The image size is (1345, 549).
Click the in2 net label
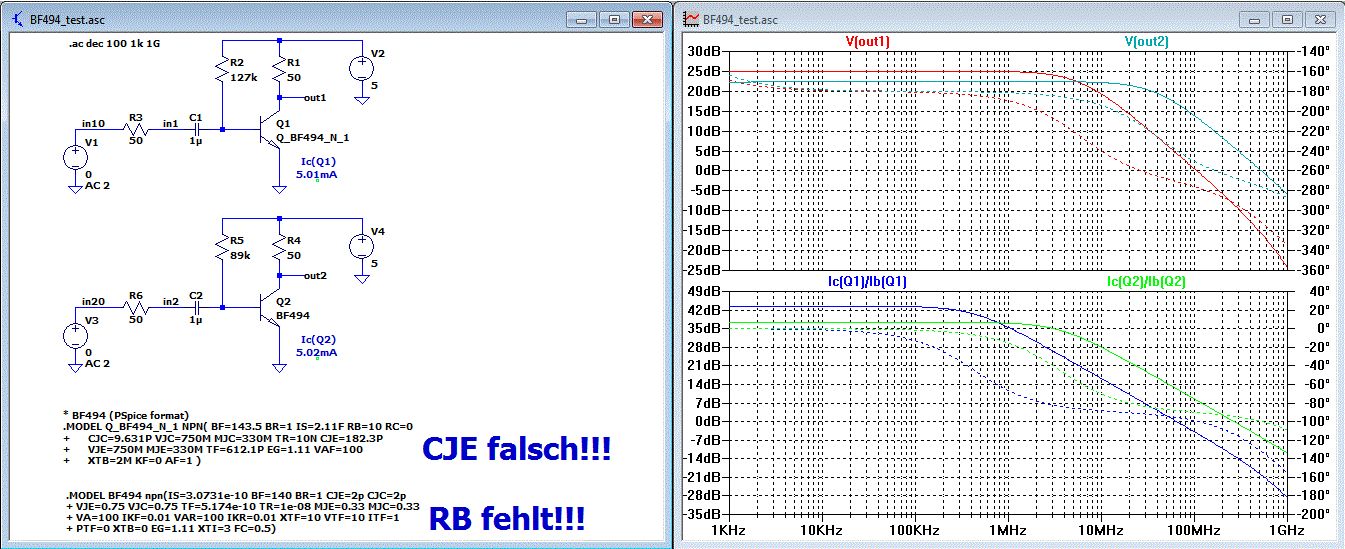(170, 300)
